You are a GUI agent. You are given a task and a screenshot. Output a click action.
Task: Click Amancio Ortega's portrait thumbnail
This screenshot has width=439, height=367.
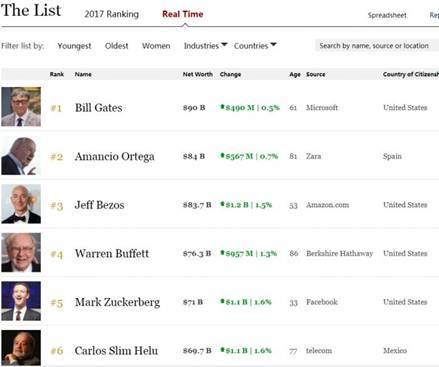tap(21, 155)
